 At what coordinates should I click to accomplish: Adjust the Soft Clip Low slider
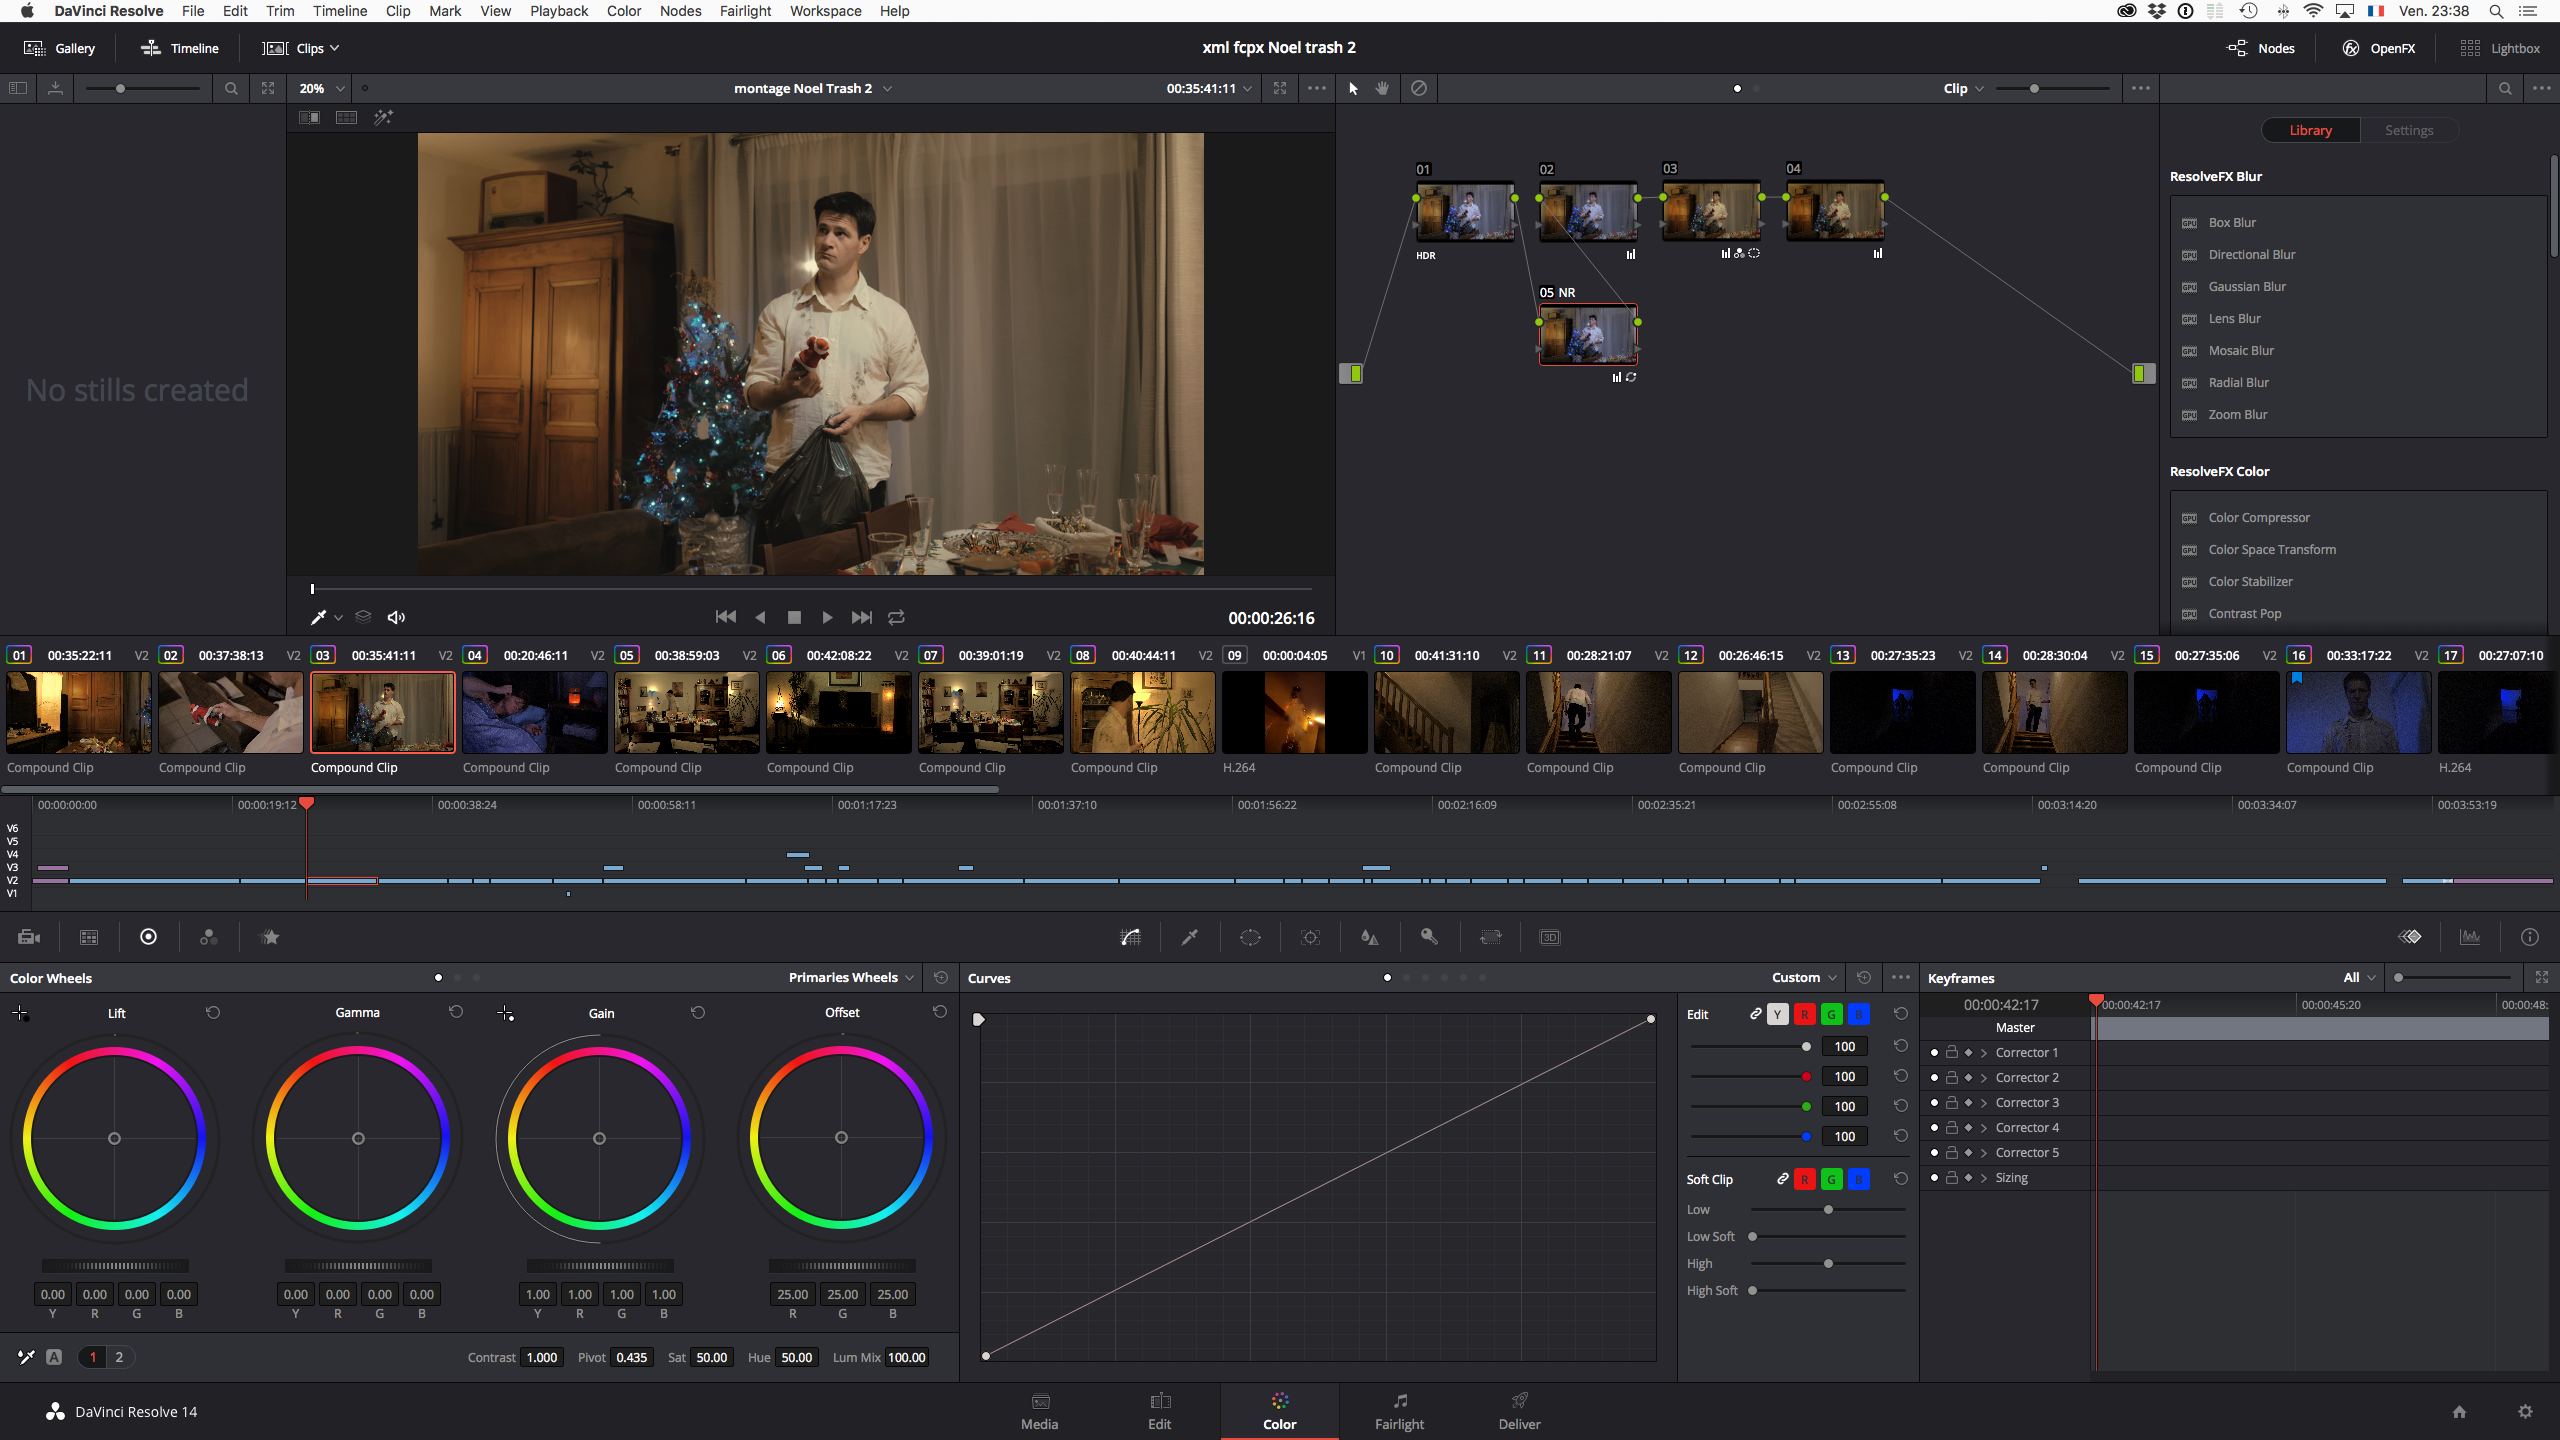pos(1828,1210)
